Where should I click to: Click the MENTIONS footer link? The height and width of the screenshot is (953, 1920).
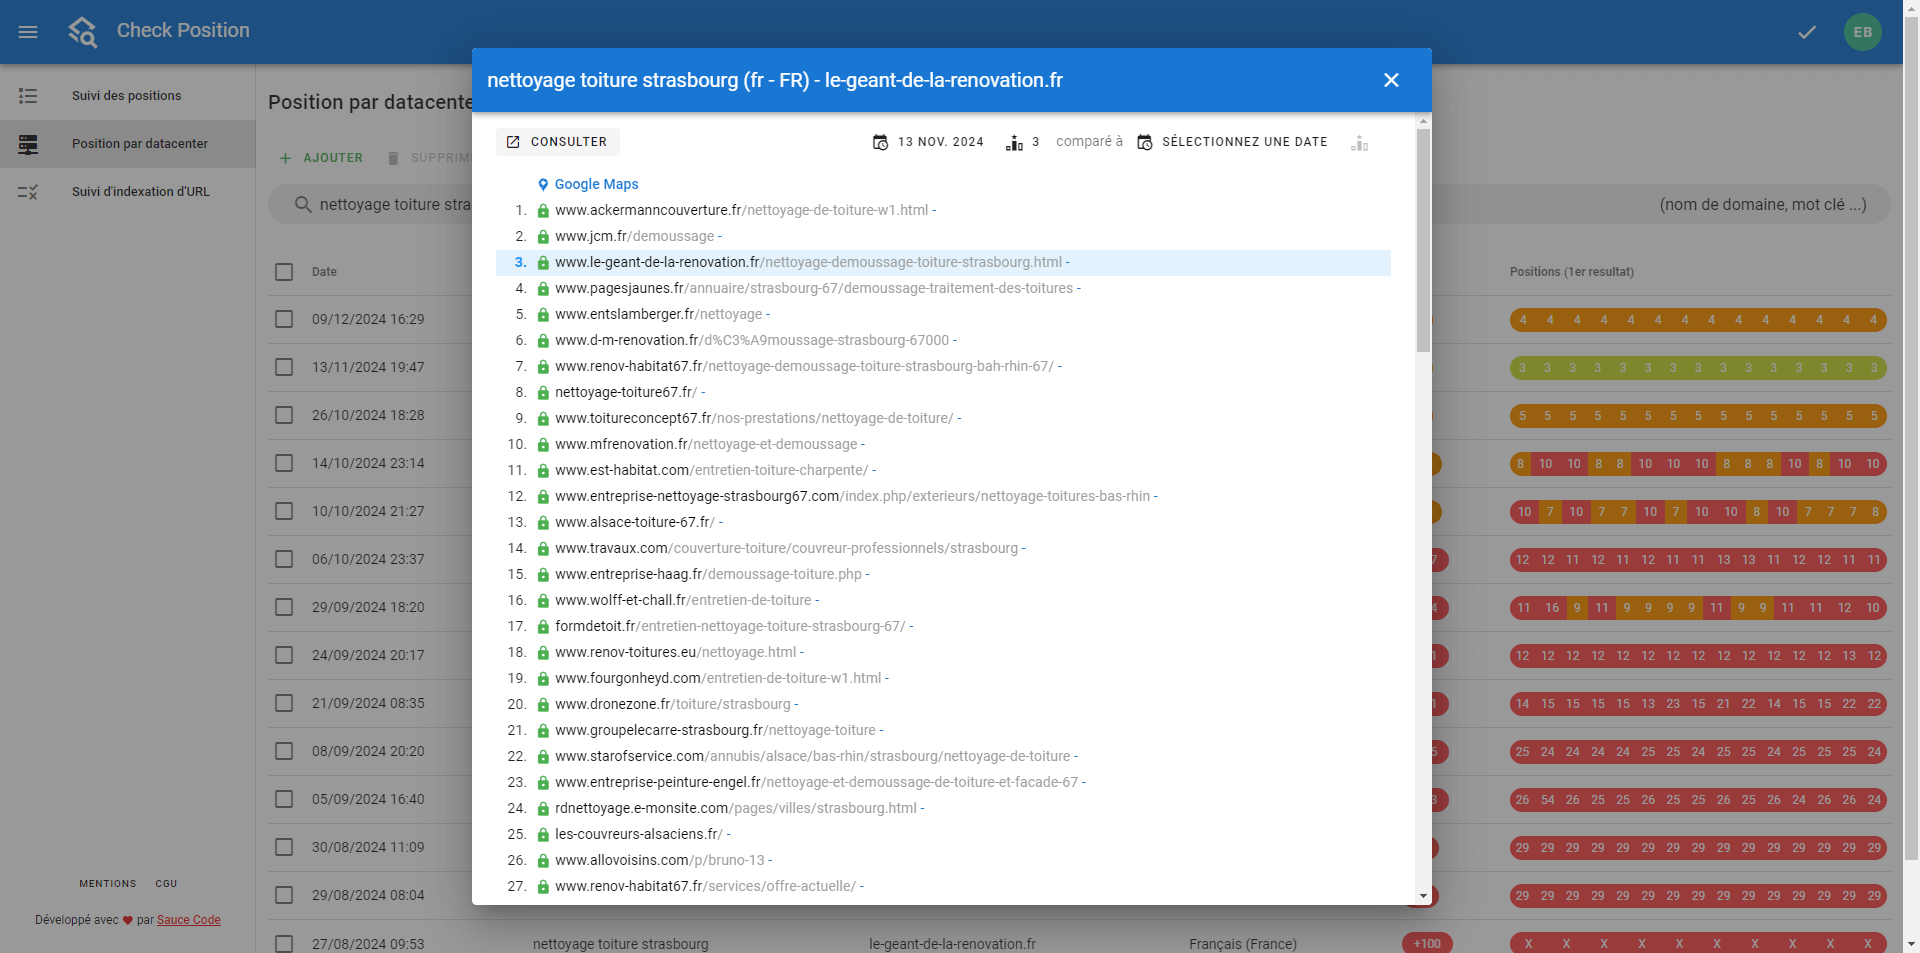pyautogui.click(x=108, y=884)
